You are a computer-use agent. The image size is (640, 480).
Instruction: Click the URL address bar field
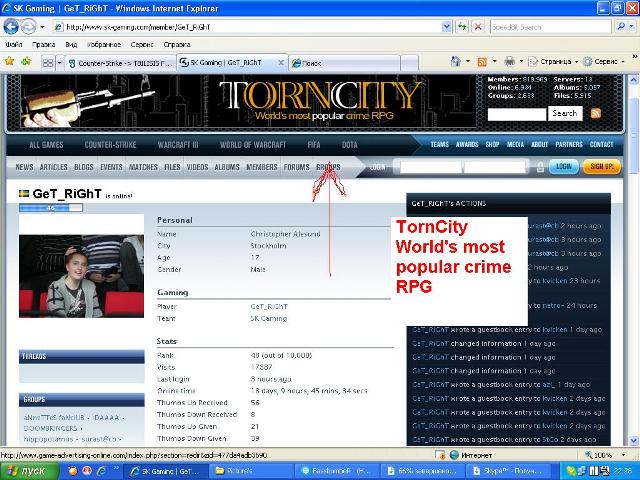pos(247,27)
